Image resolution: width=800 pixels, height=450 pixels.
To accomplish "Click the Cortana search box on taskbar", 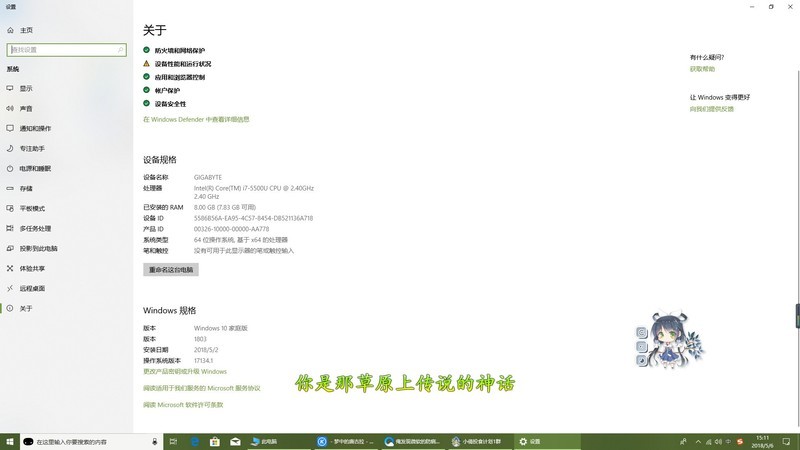I will pyautogui.click(x=91, y=441).
